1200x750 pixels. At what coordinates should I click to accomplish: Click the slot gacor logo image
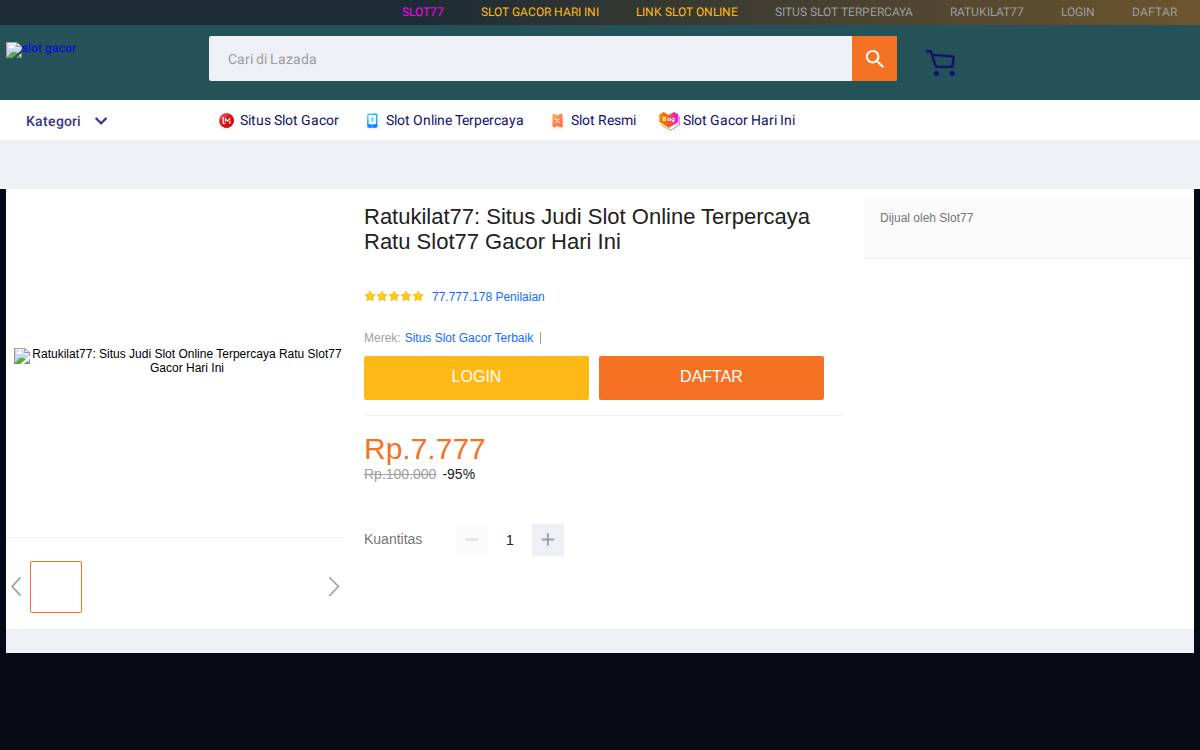[x=41, y=49]
